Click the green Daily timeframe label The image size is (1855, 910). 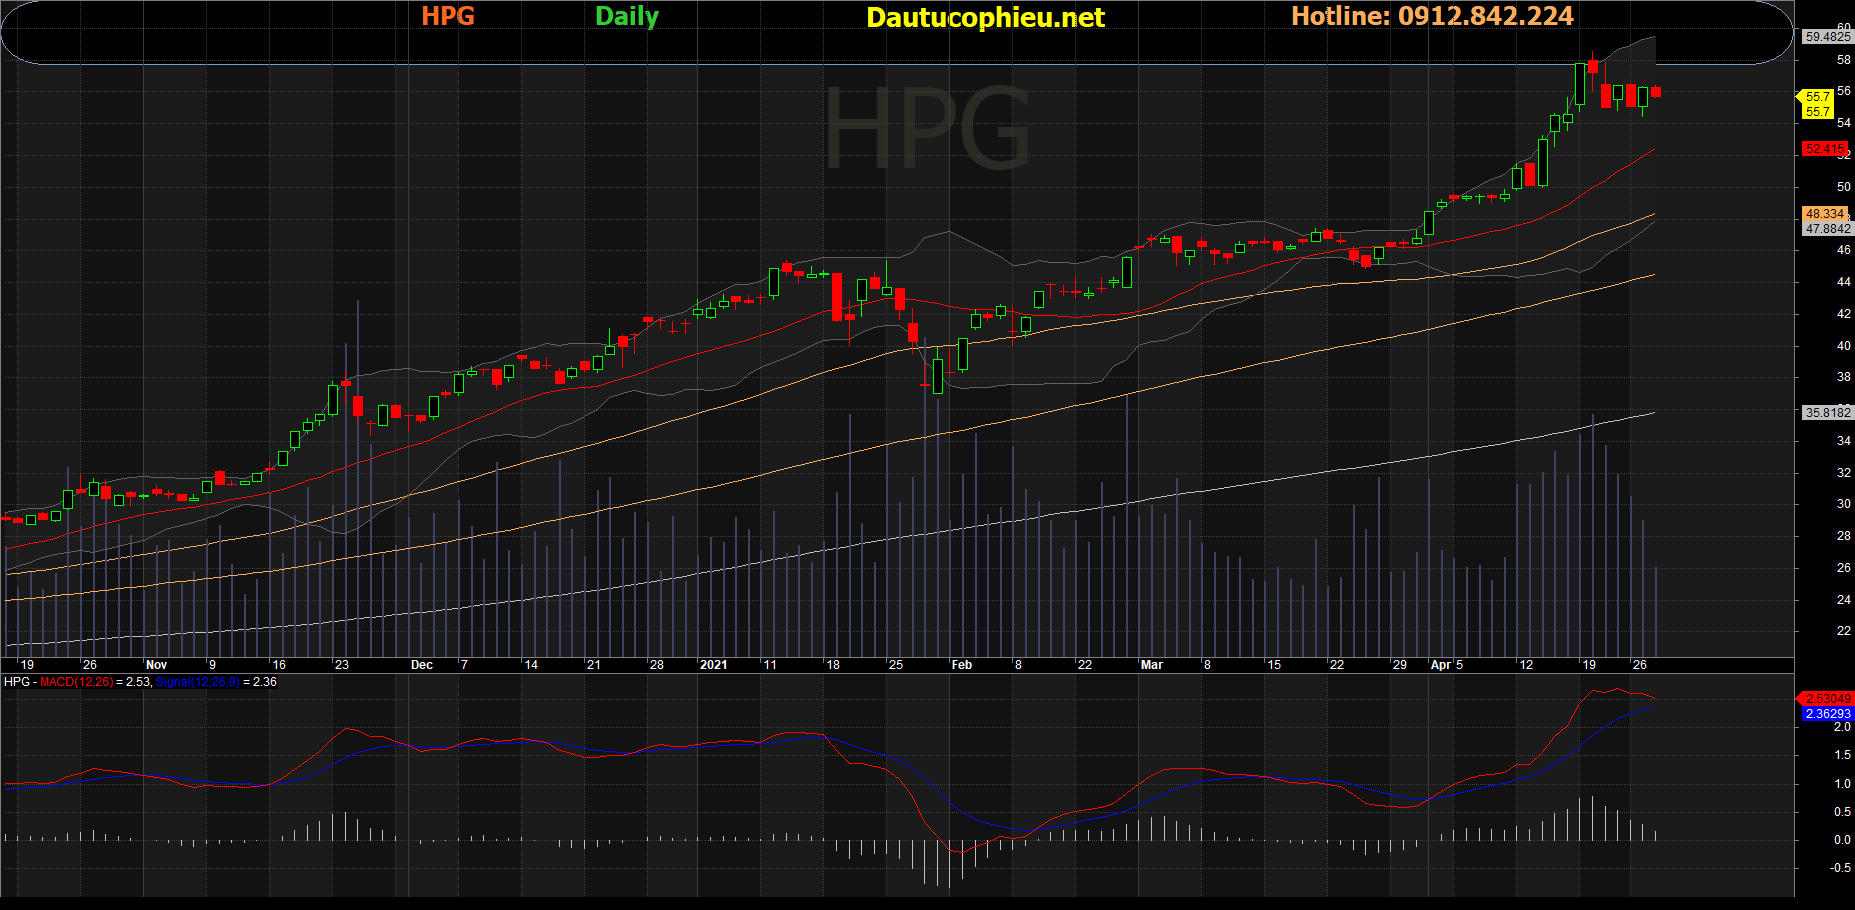coord(626,16)
